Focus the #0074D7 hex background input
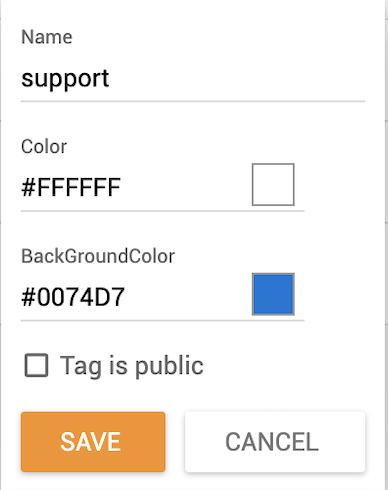The image size is (388, 490). point(133,297)
